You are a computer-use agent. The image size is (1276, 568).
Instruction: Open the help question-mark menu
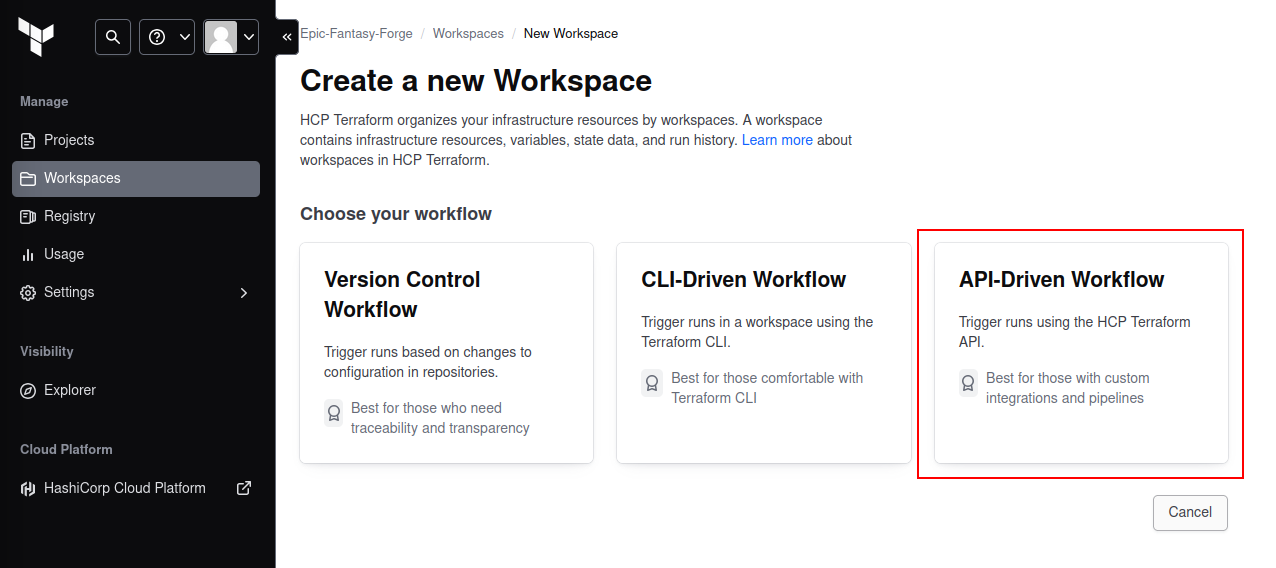click(x=167, y=37)
